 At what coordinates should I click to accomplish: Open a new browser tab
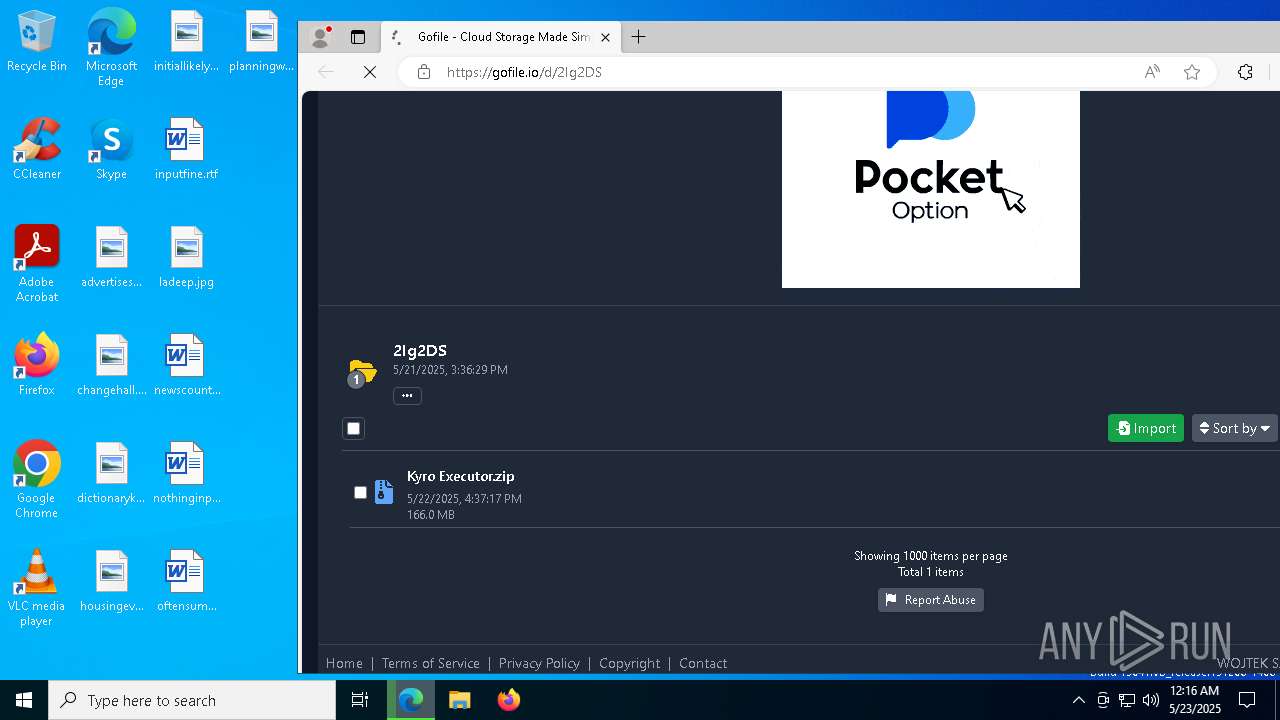(x=638, y=37)
